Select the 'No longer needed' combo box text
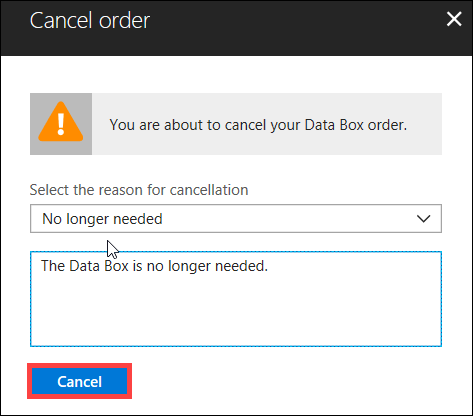This screenshot has width=473, height=416. [x=102, y=219]
